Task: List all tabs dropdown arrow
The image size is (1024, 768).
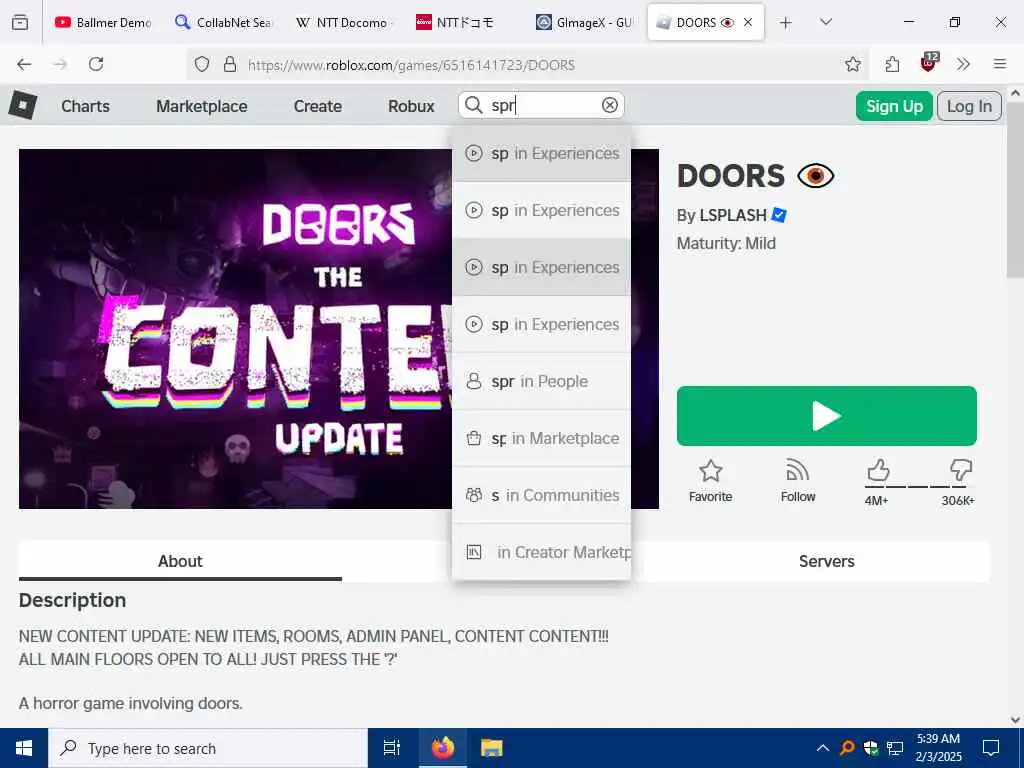Action: (x=826, y=22)
